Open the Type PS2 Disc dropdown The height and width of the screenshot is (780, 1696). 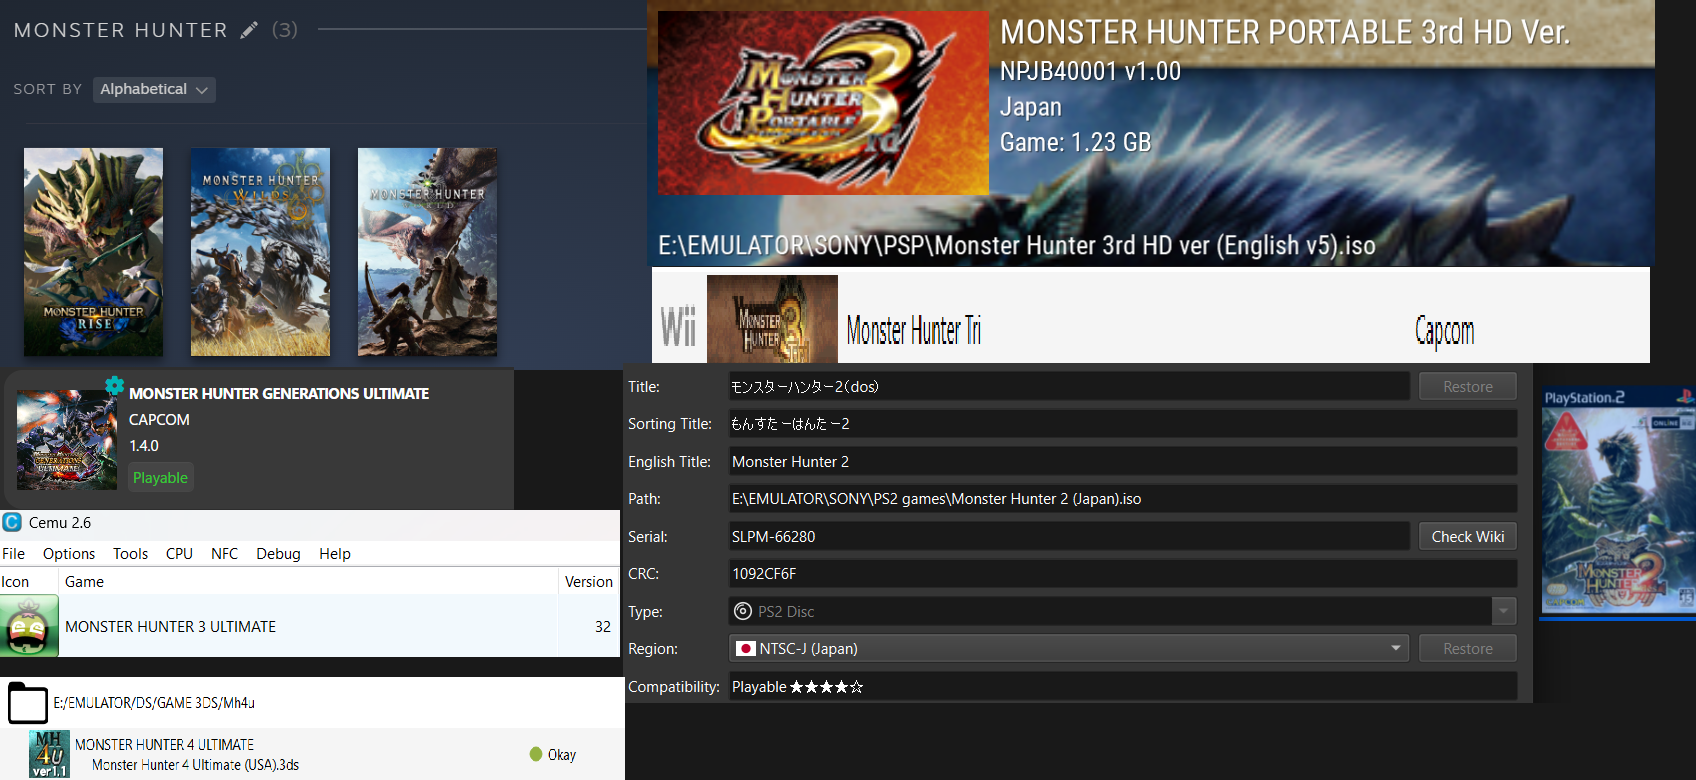1123,611
